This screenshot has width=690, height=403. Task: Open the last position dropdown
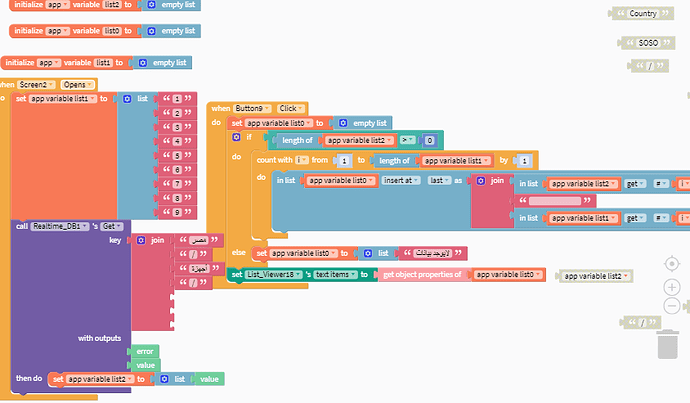pos(440,180)
